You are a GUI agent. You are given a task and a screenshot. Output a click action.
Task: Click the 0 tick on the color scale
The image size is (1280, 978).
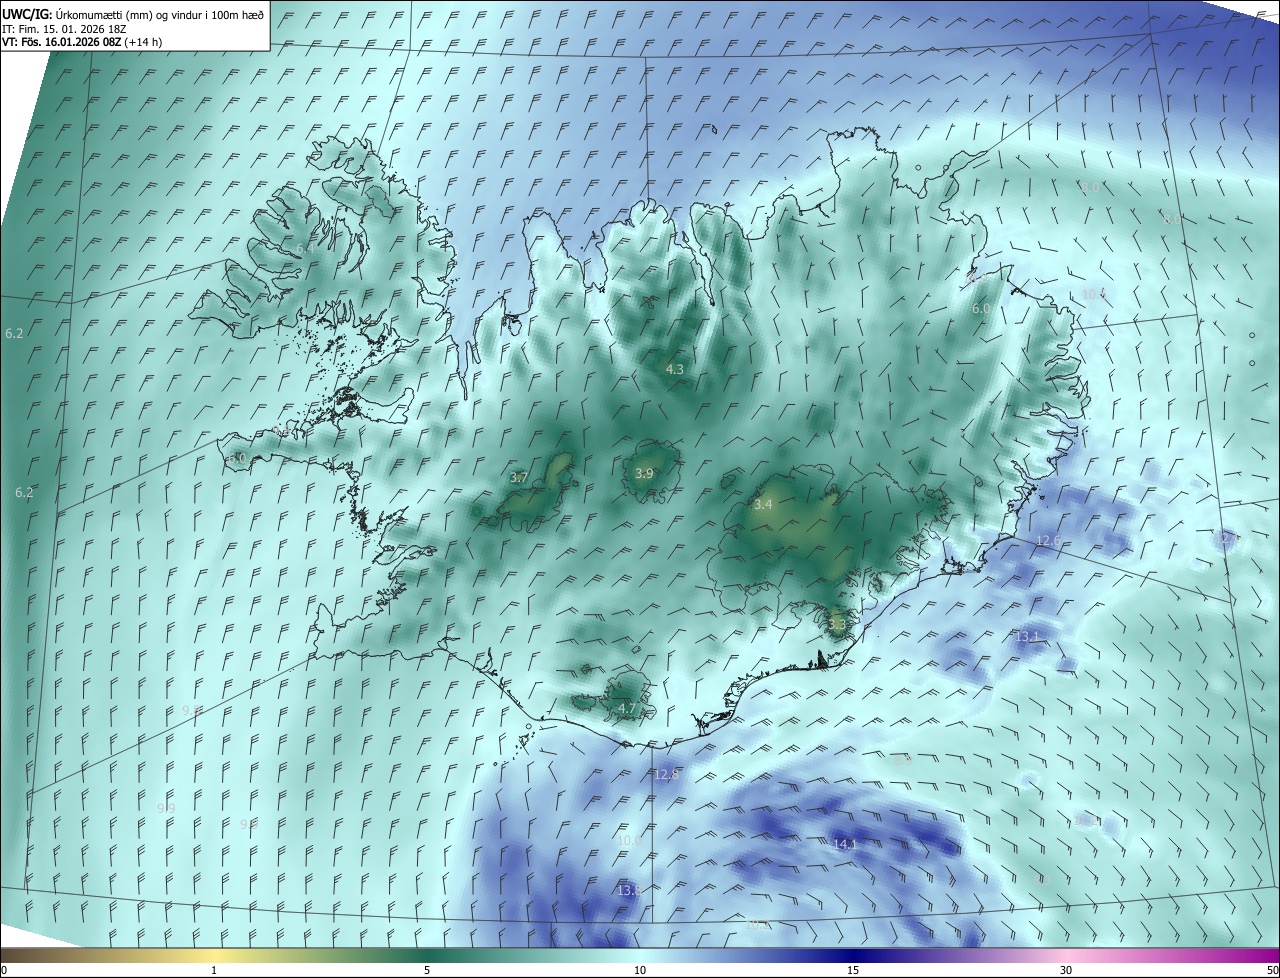3,970
